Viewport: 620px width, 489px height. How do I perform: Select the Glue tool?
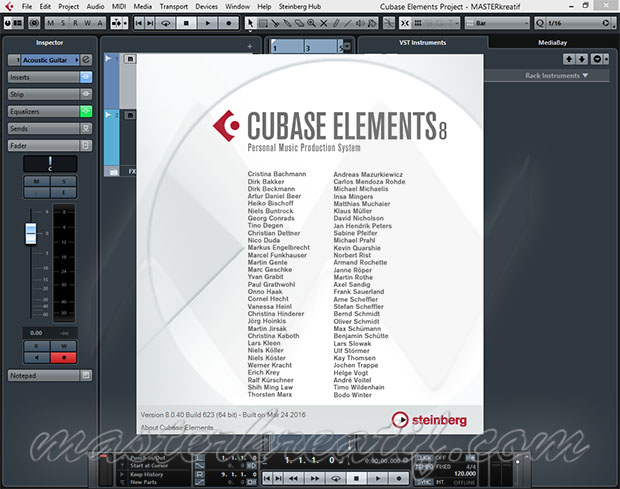[x=287, y=23]
